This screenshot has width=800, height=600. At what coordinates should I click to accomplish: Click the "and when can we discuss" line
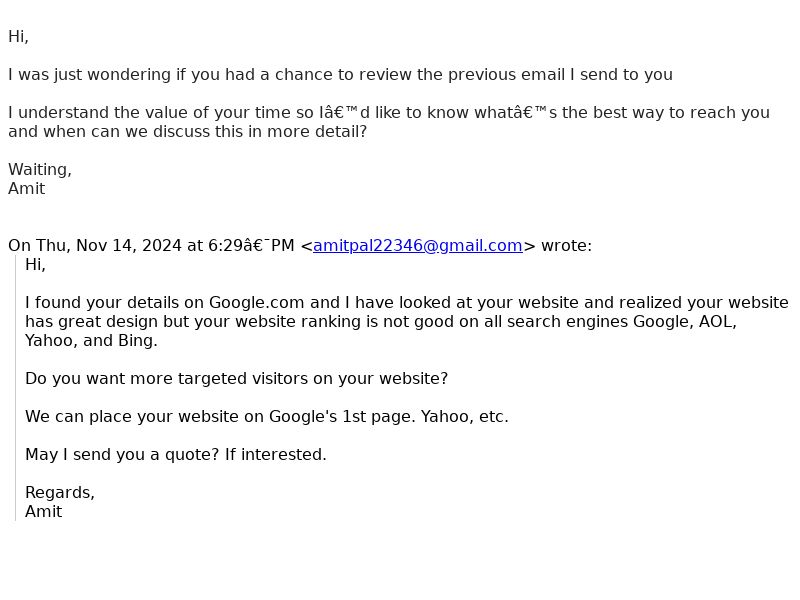click(x=187, y=132)
